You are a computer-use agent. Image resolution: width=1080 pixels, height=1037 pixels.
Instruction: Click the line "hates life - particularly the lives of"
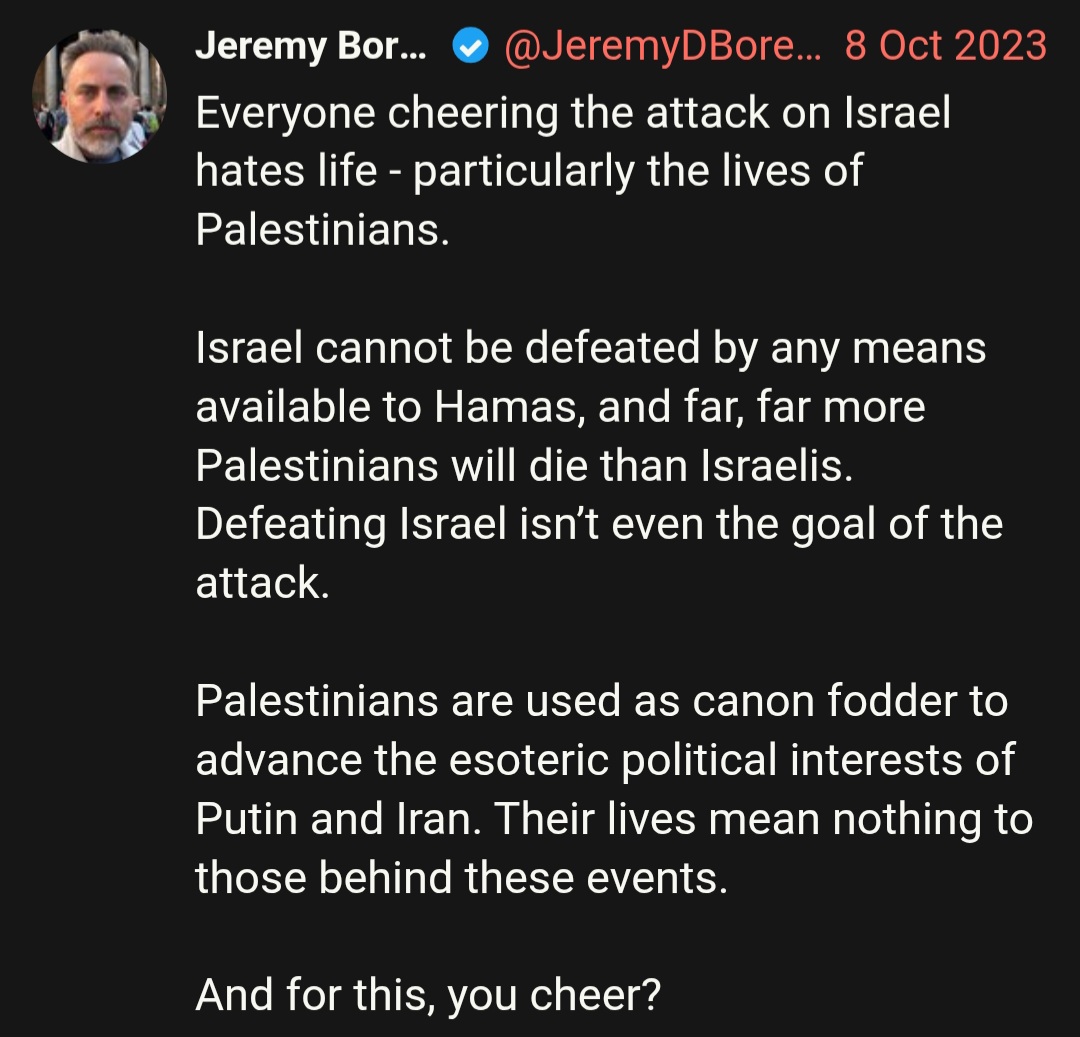point(529,171)
